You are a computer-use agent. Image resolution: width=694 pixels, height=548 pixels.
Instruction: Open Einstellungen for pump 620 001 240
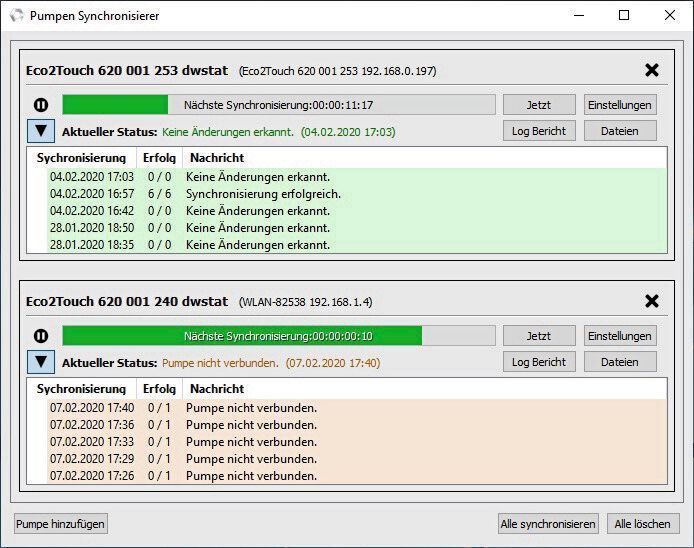[620, 336]
